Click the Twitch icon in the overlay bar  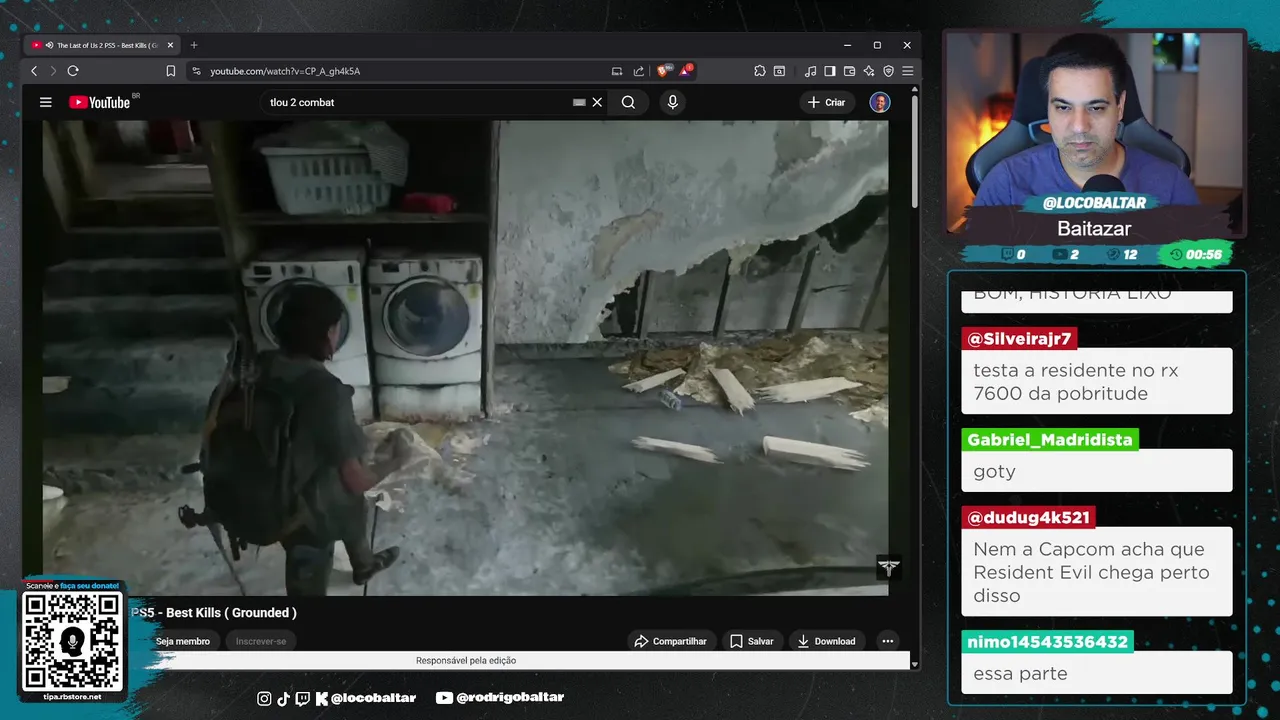[303, 698]
